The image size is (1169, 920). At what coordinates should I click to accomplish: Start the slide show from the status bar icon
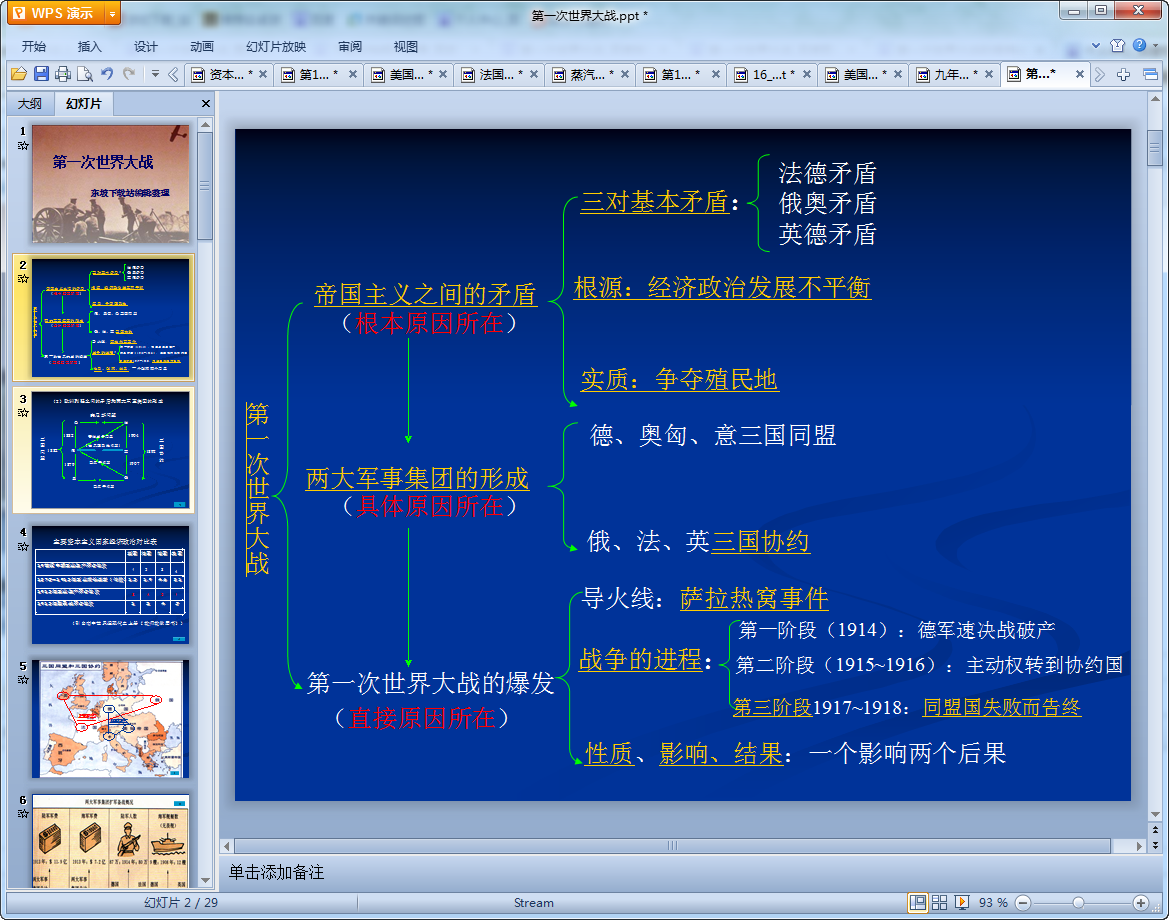point(962,903)
